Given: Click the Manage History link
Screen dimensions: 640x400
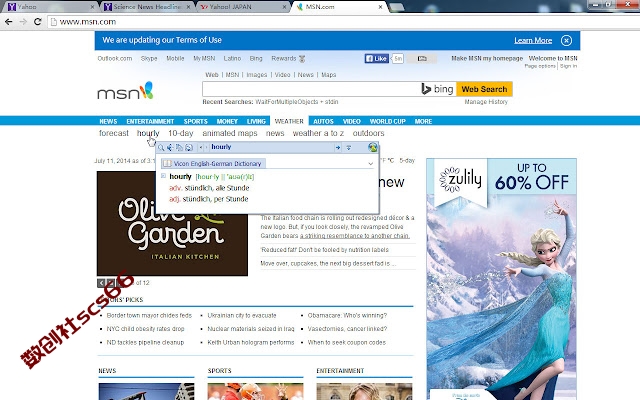Looking at the screenshot, I should point(486,102).
